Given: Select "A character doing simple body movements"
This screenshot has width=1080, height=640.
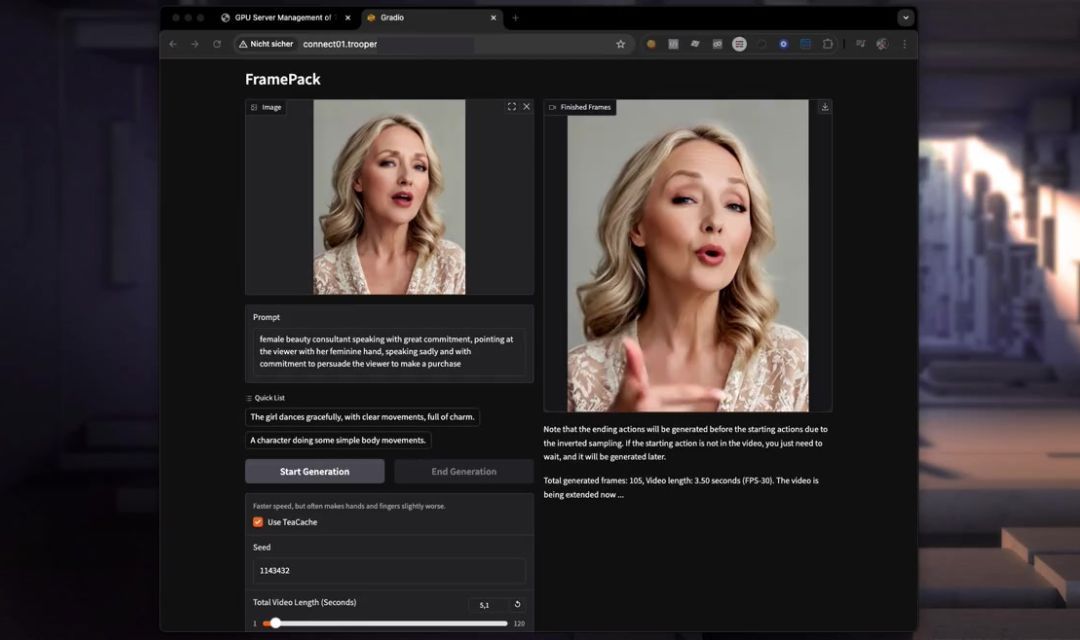Looking at the screenshot, I should tap(338, 440).
